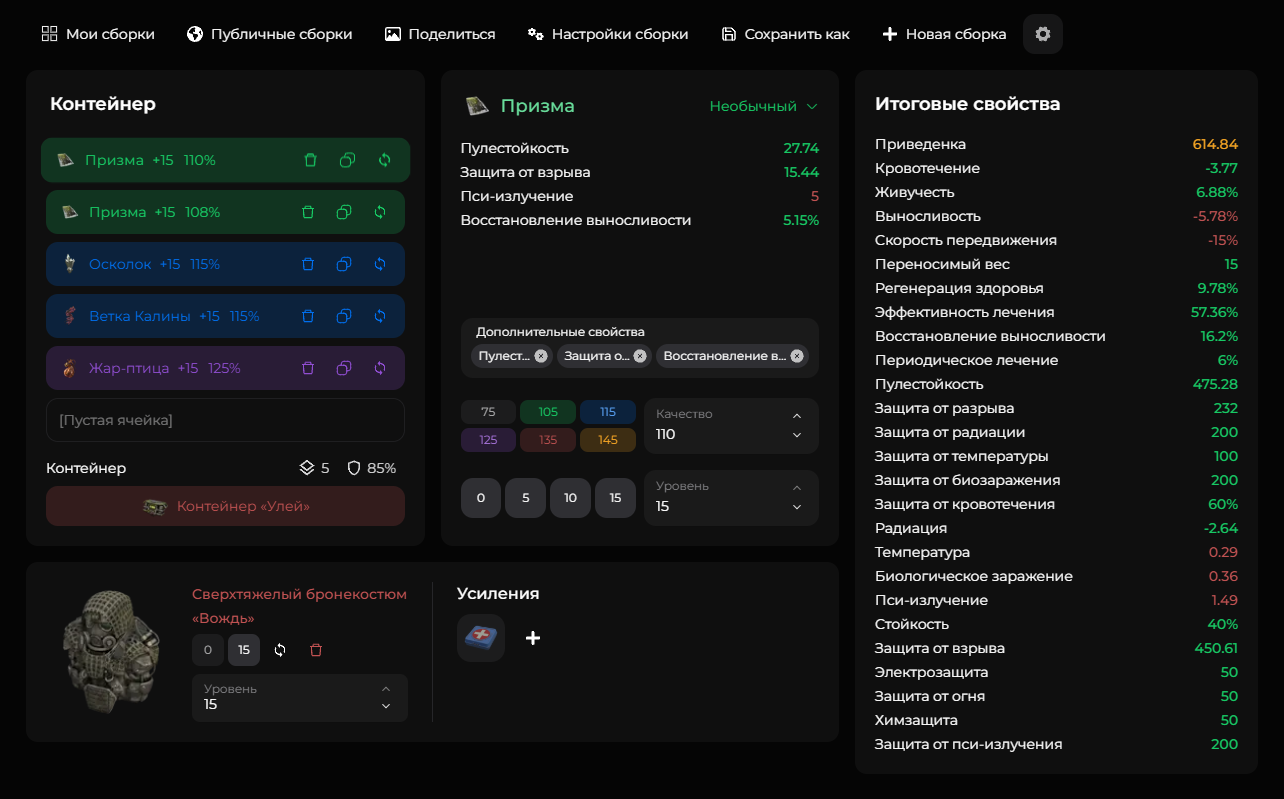The image size is (1284, 799).
Task: Copy the Ветка Калины artifact
Action: click(x=344, y=316)
